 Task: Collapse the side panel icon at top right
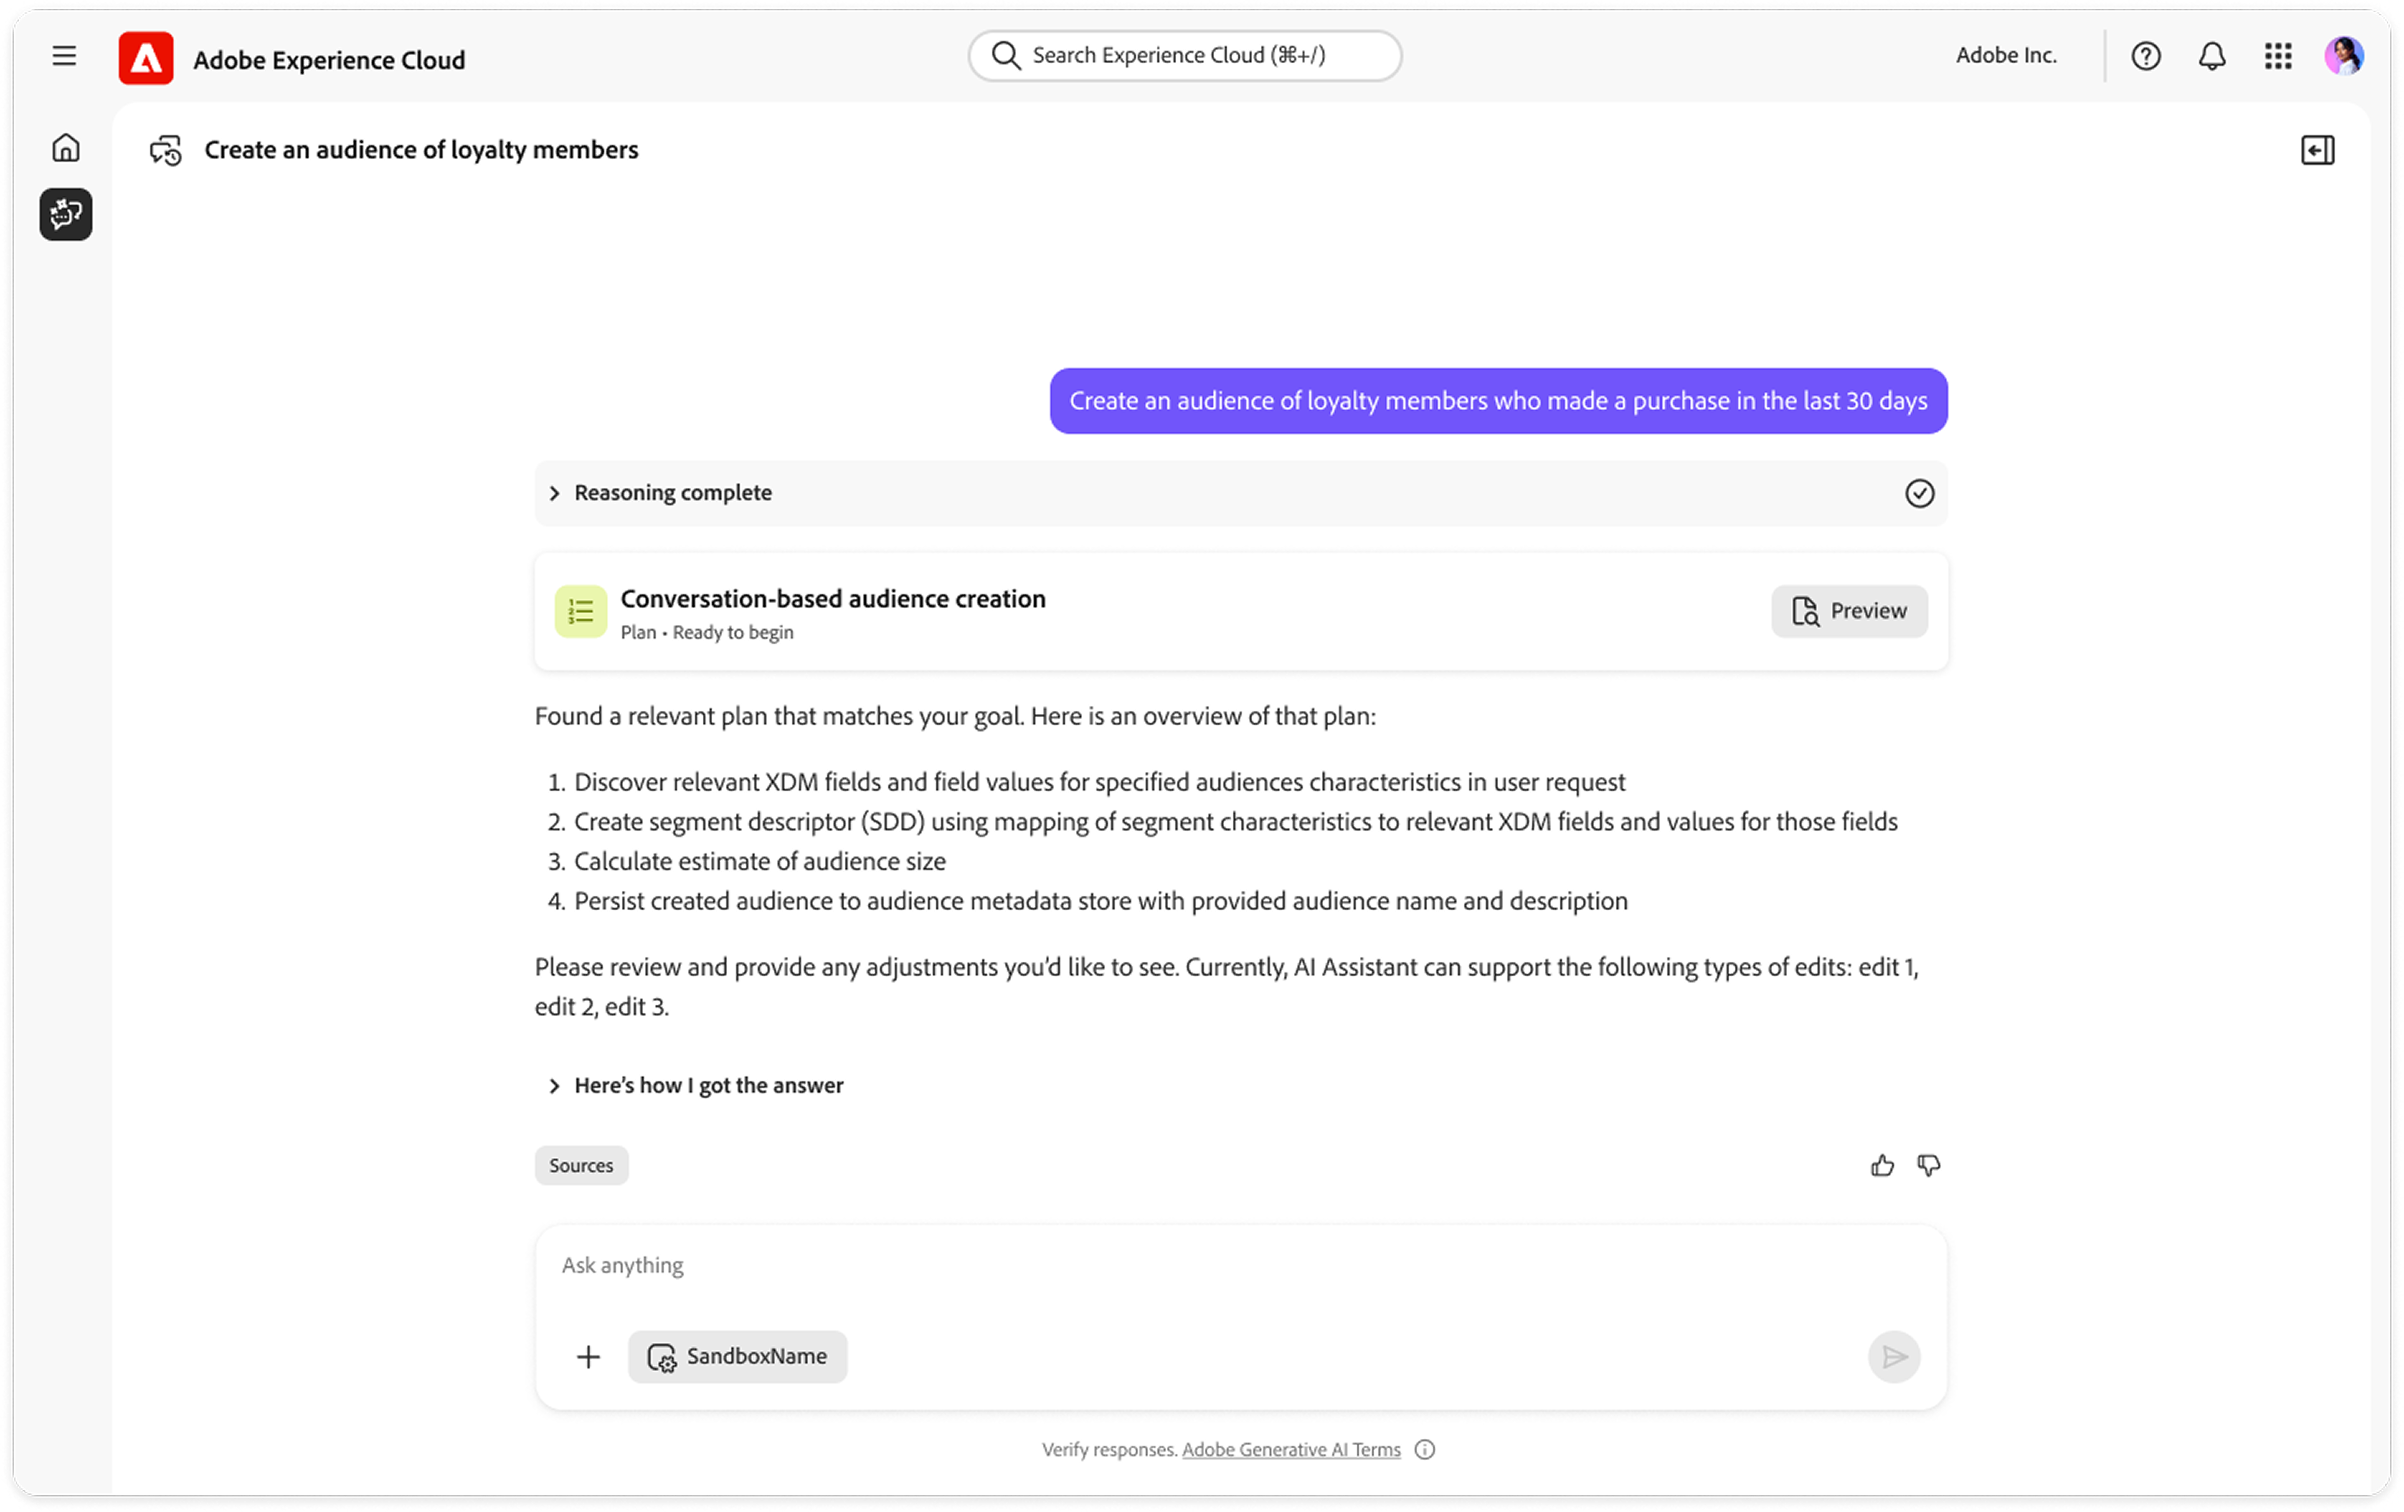2317,150
